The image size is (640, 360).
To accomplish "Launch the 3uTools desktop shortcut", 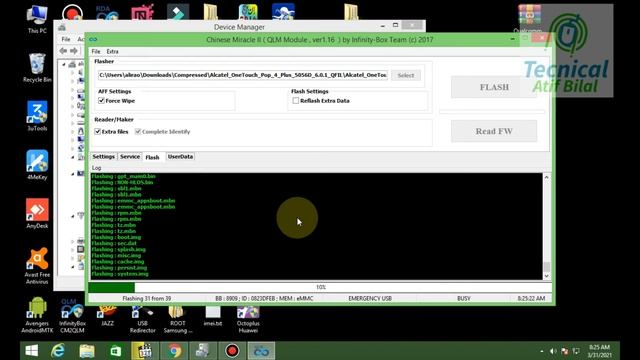I will coord(37,116).
